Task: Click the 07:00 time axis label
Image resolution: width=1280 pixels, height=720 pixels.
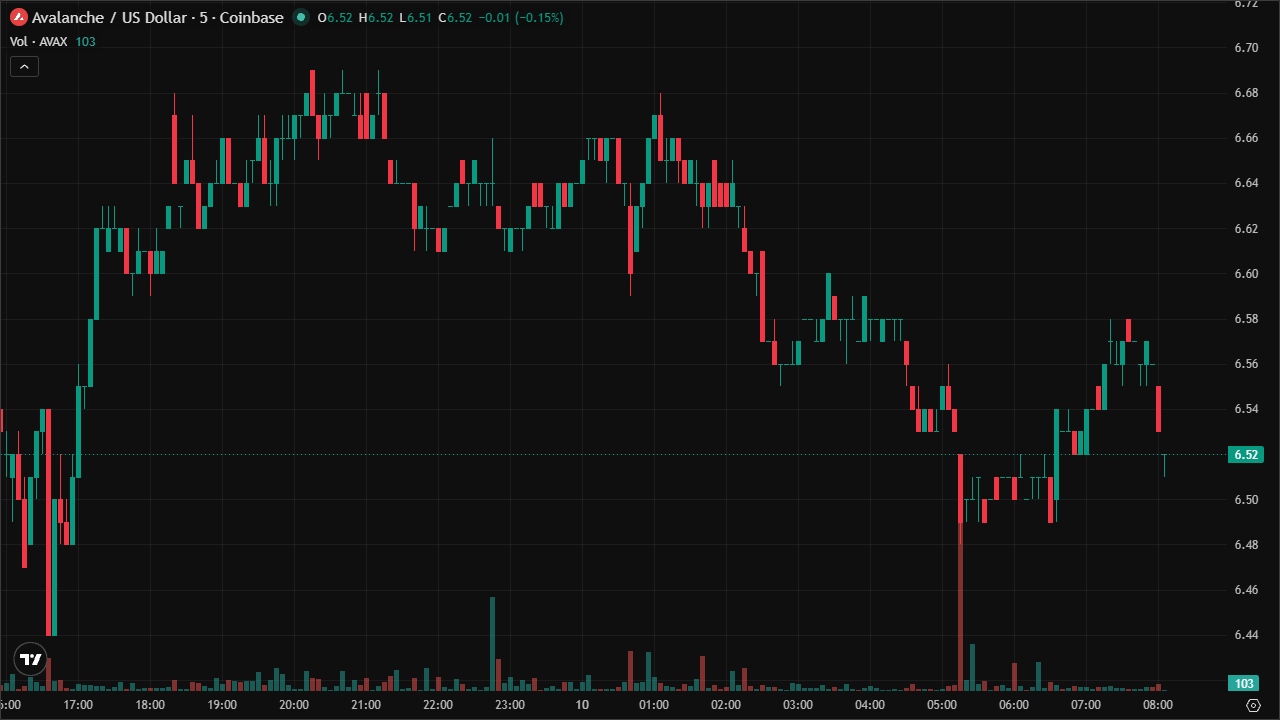Action: click(1086, 705)
